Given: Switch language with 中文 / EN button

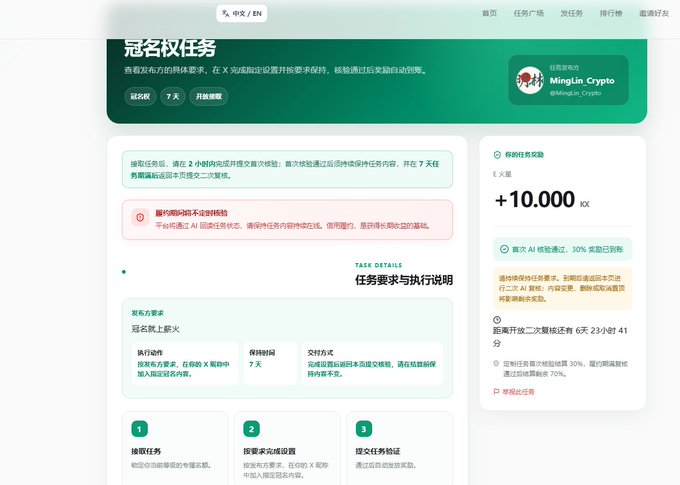Looking at the screenshot, I should click(242, 13).
